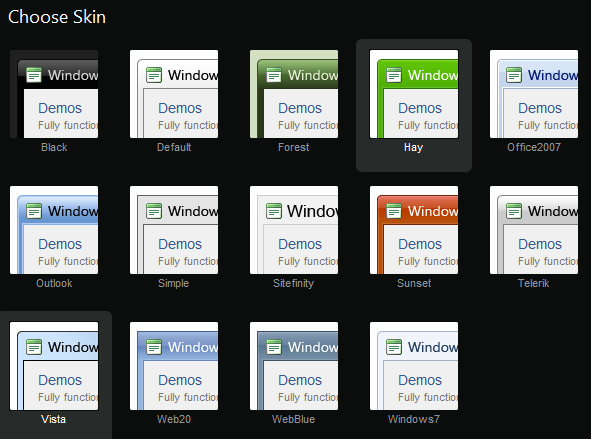Screen dimensions: 591x439
Task: Select the Vista skin thumbnail
Action: tap(54, 366)
